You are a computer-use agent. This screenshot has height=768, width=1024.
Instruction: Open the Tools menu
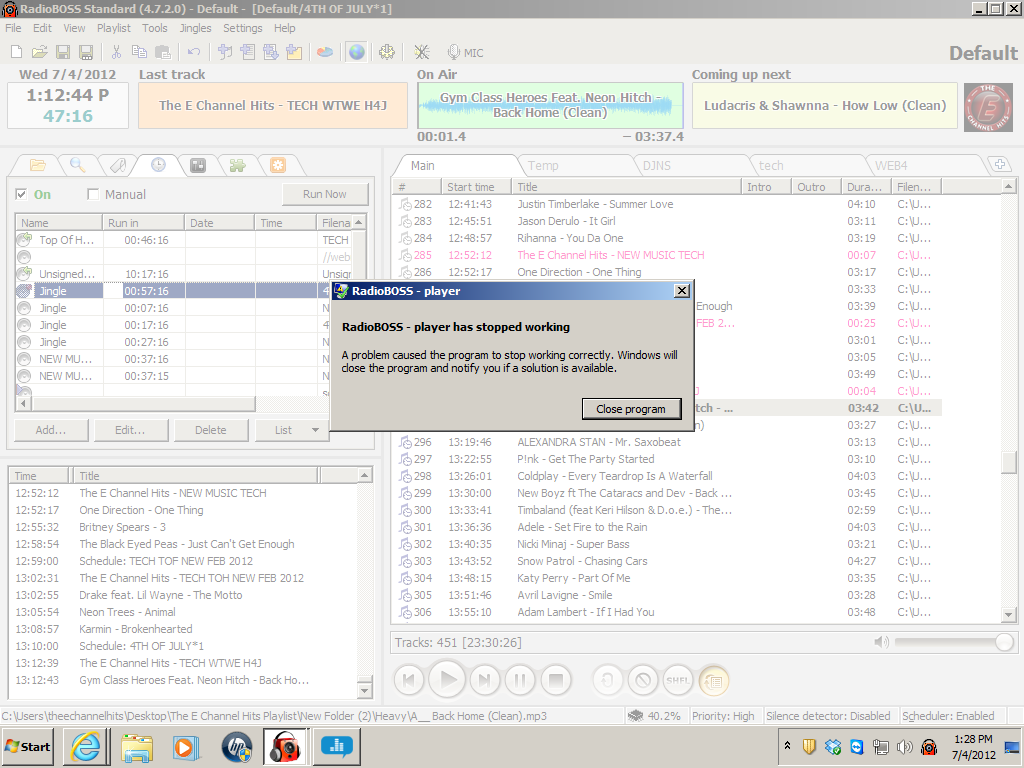point(155,28)
